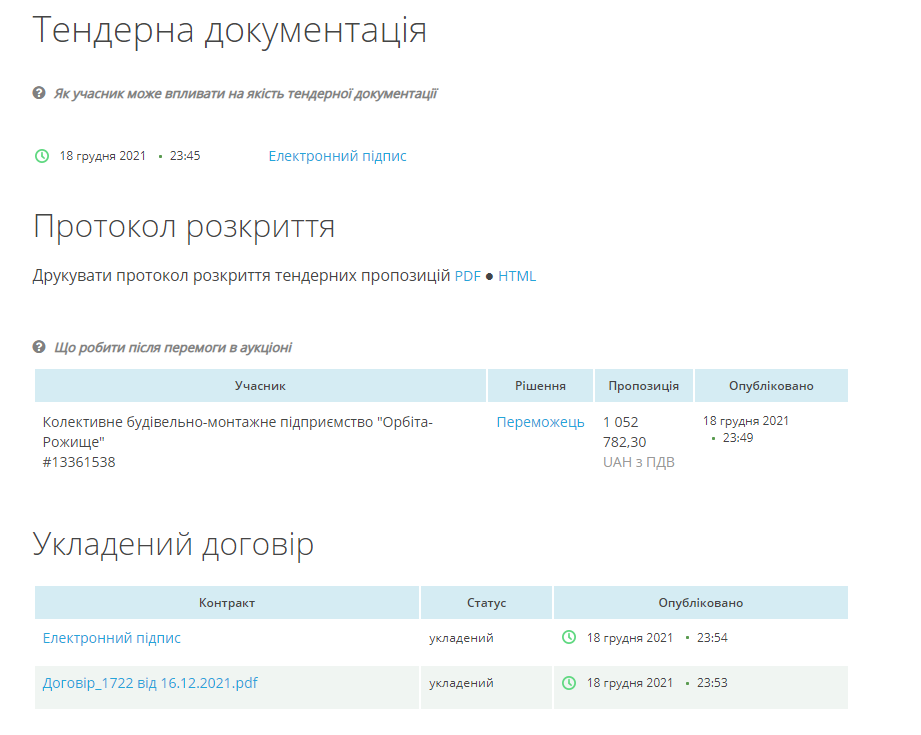
Task: Click the question mark icon beside tender documentation quality hint
Action: click(39, 93)
